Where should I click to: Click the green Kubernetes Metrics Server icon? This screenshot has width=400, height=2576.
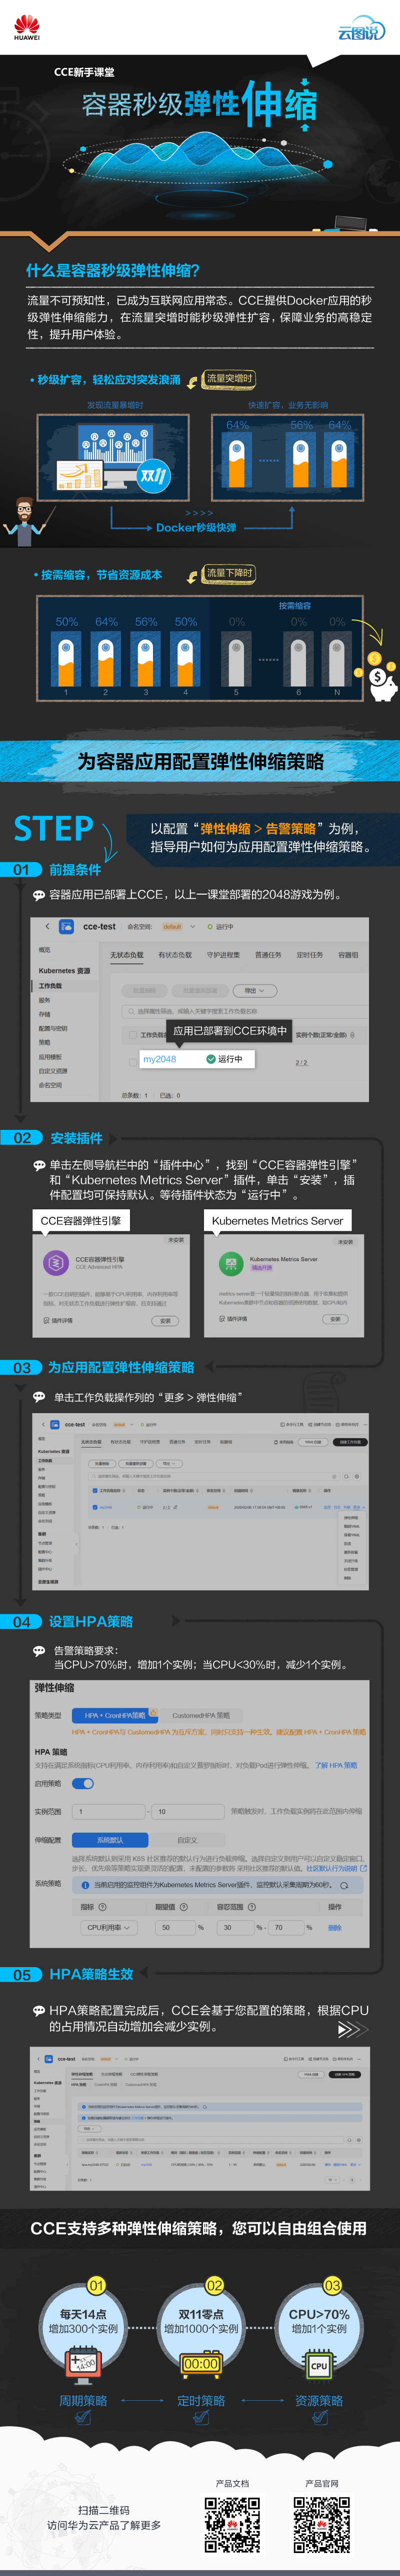pyautogui.click(x=231, y=1263)
